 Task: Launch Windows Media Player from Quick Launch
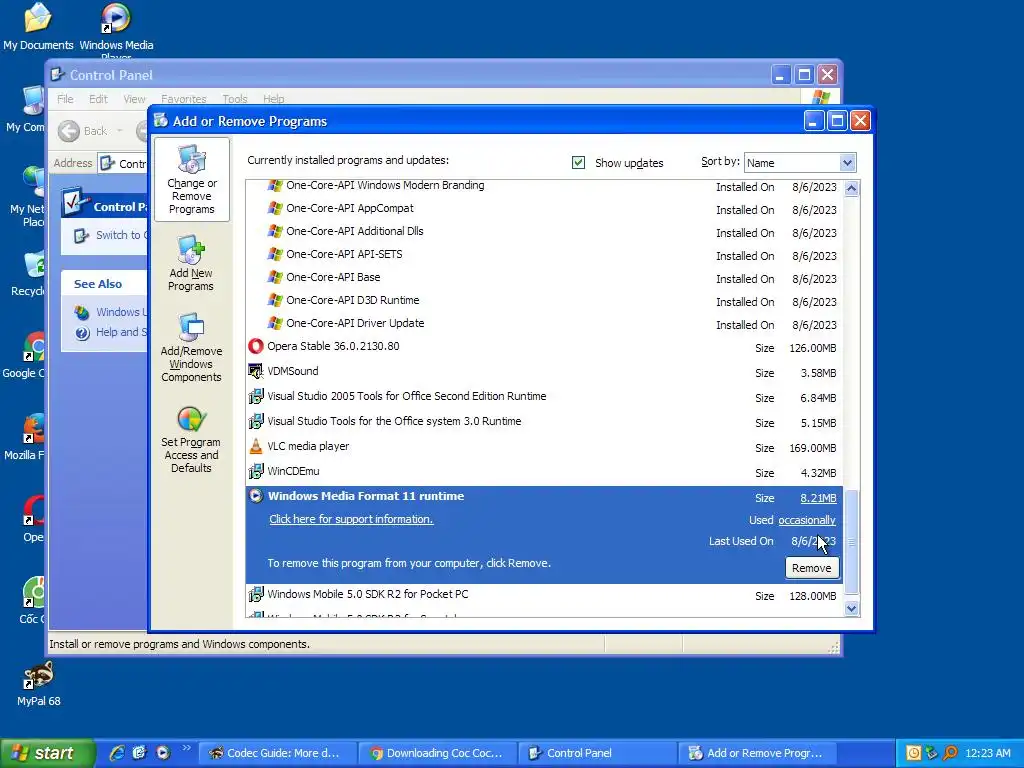tap(163, 753)
